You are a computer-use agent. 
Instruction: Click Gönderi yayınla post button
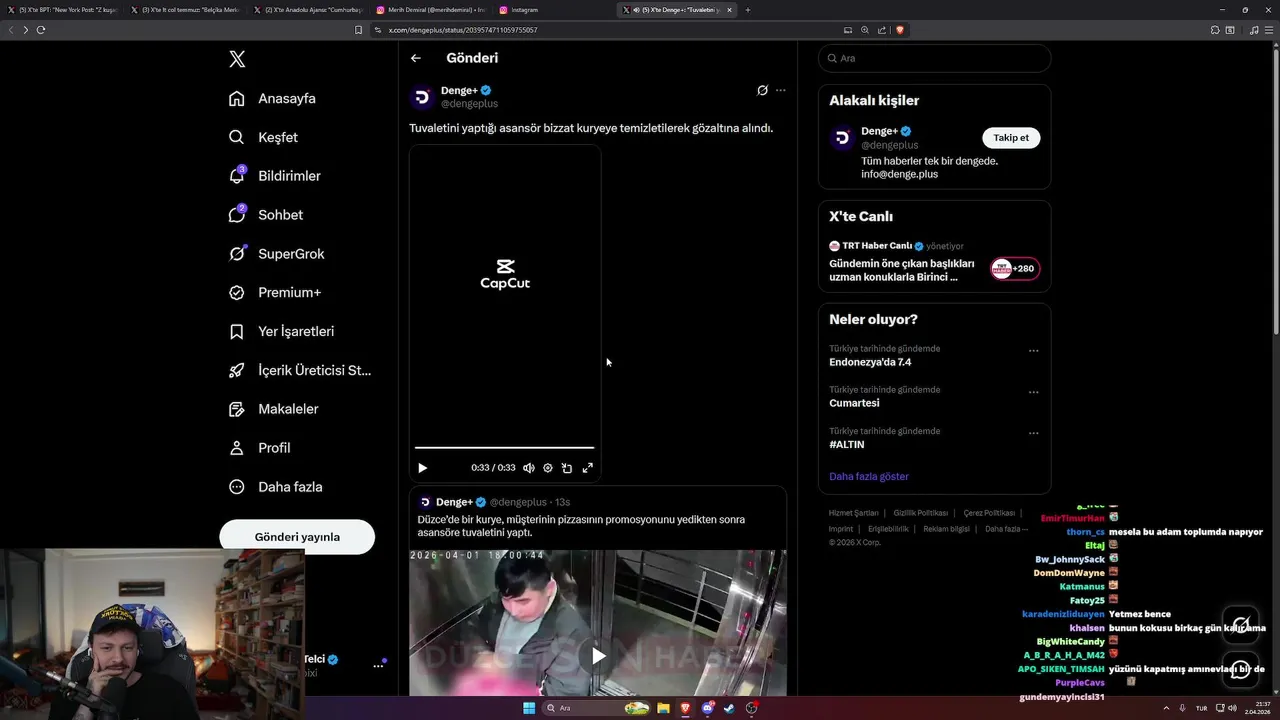(297, 537)
